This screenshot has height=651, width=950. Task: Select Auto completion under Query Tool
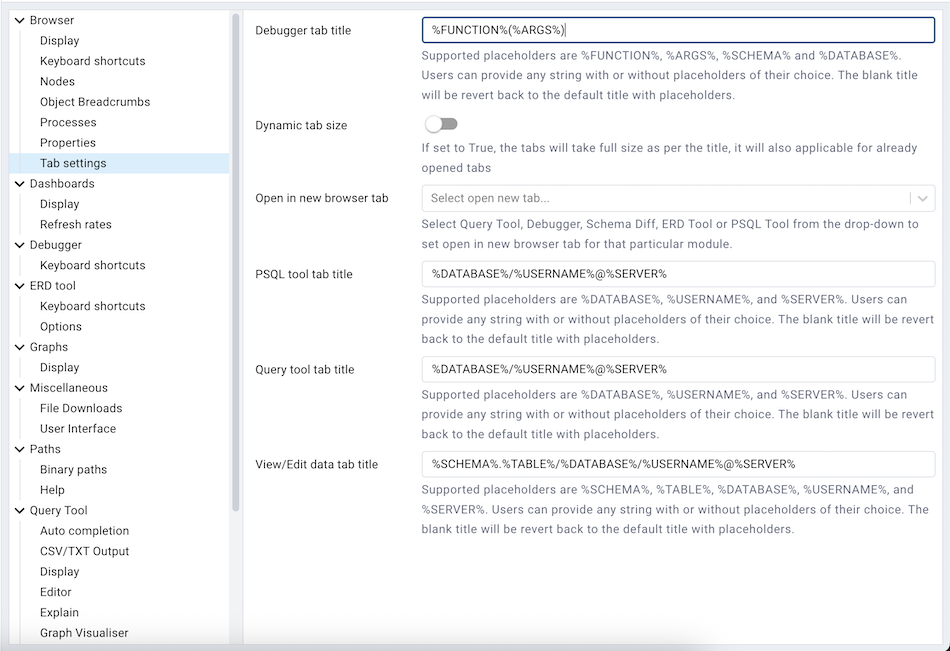(x=84, y=530)
